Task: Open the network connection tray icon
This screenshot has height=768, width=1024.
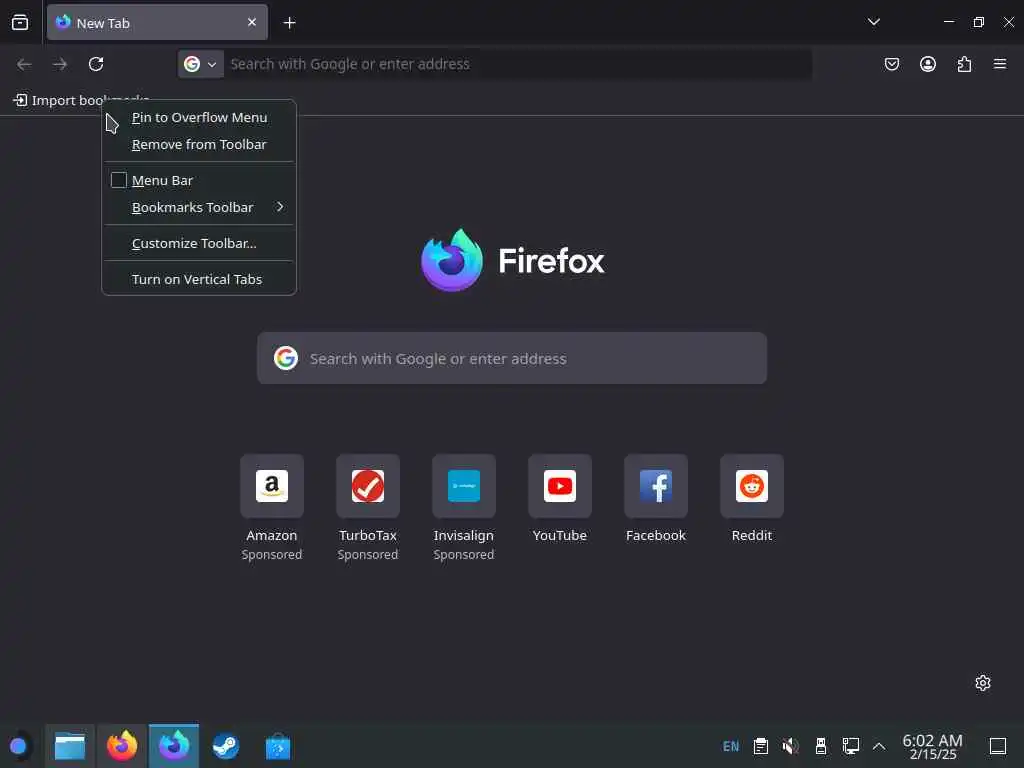Action: point(851,746)
